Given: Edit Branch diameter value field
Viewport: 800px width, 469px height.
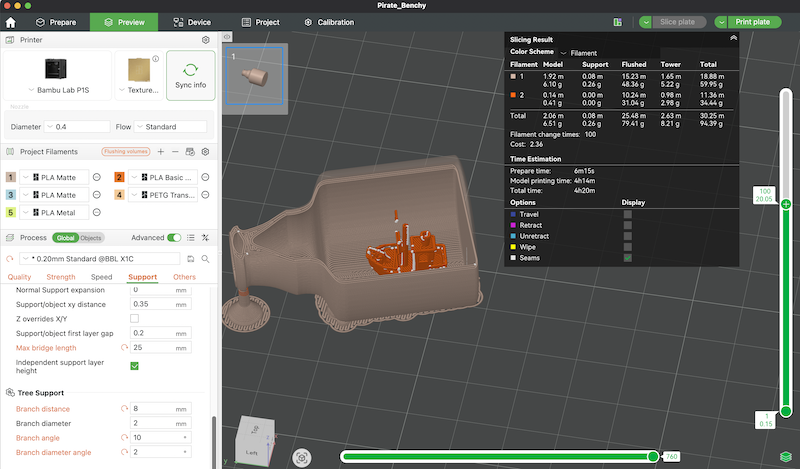Looking at the screenshot, I should 161,423.
